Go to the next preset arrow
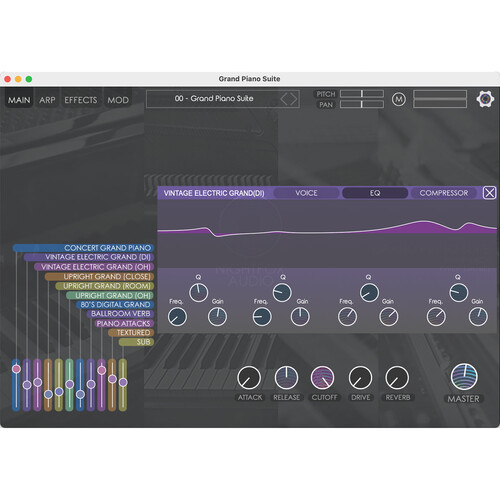500x500 pixels. coord(293,99)
